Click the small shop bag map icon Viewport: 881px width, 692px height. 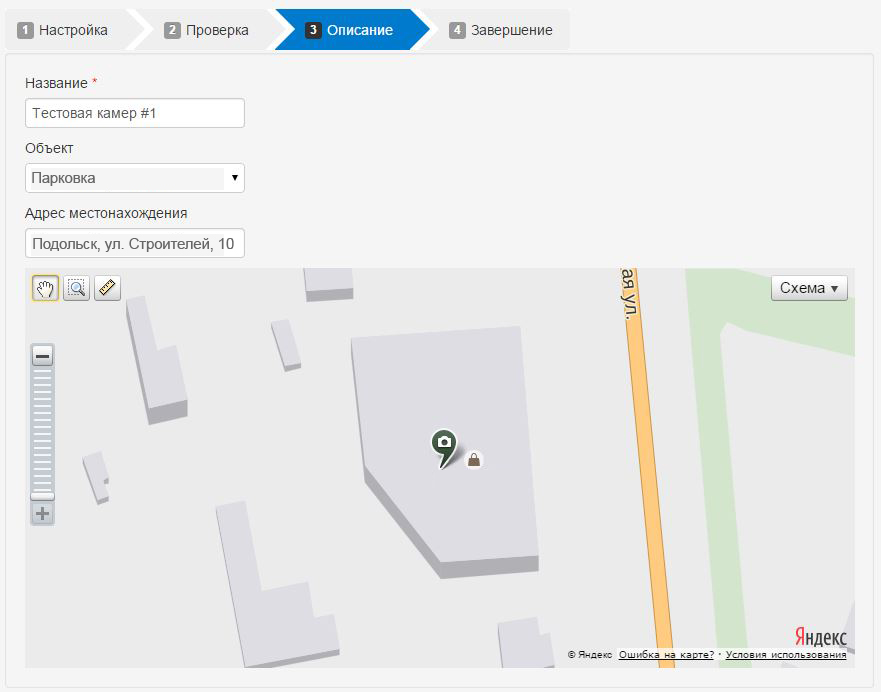click(474, 459)
